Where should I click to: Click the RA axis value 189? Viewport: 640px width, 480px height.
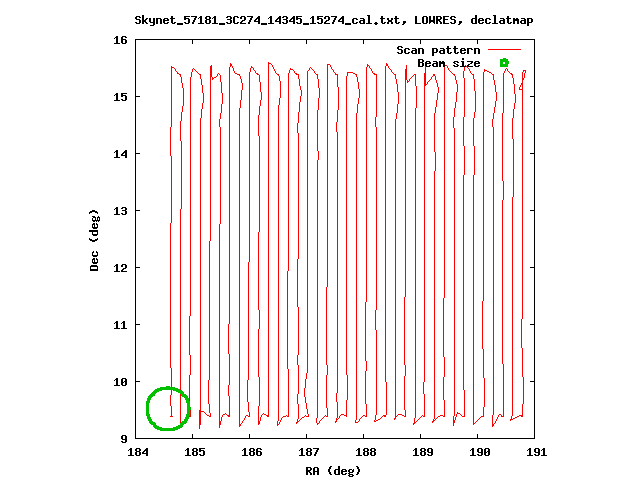point(423,452)
